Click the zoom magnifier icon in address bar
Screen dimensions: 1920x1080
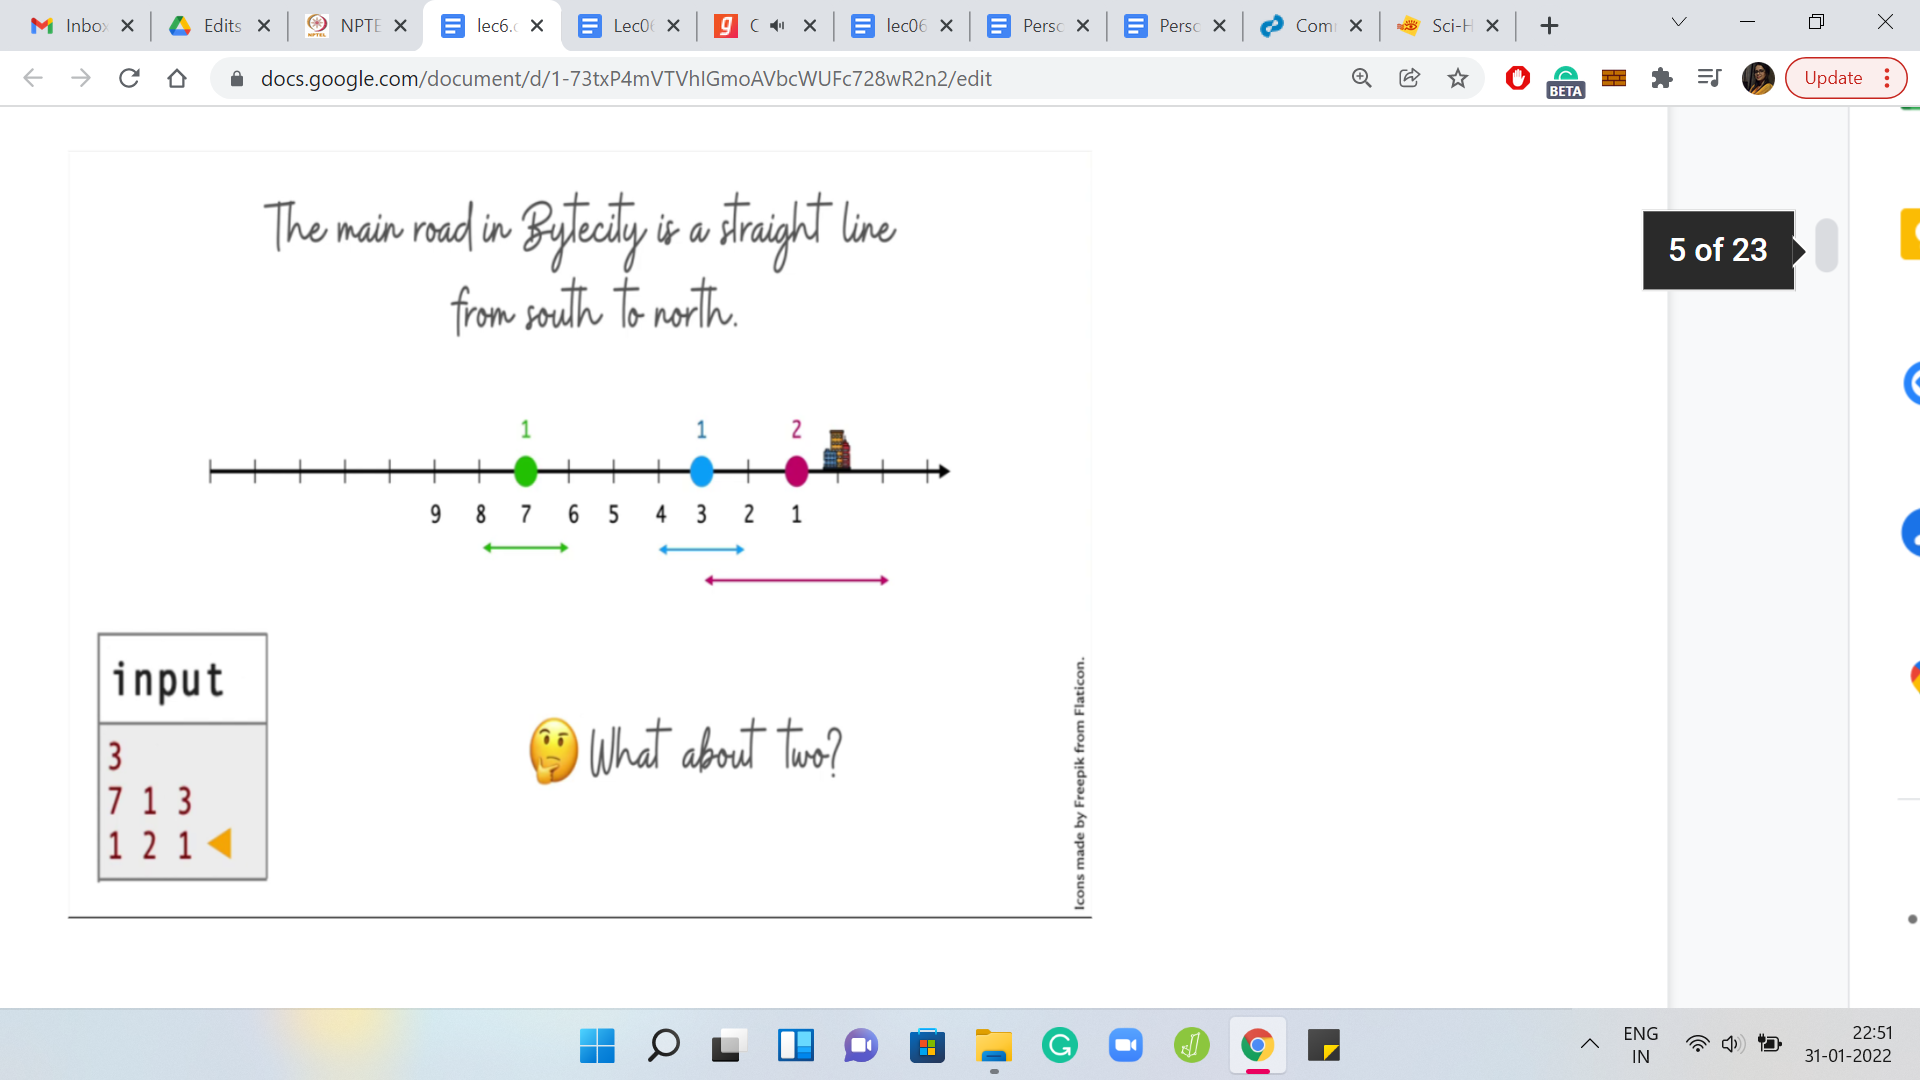coord(1361,78)
